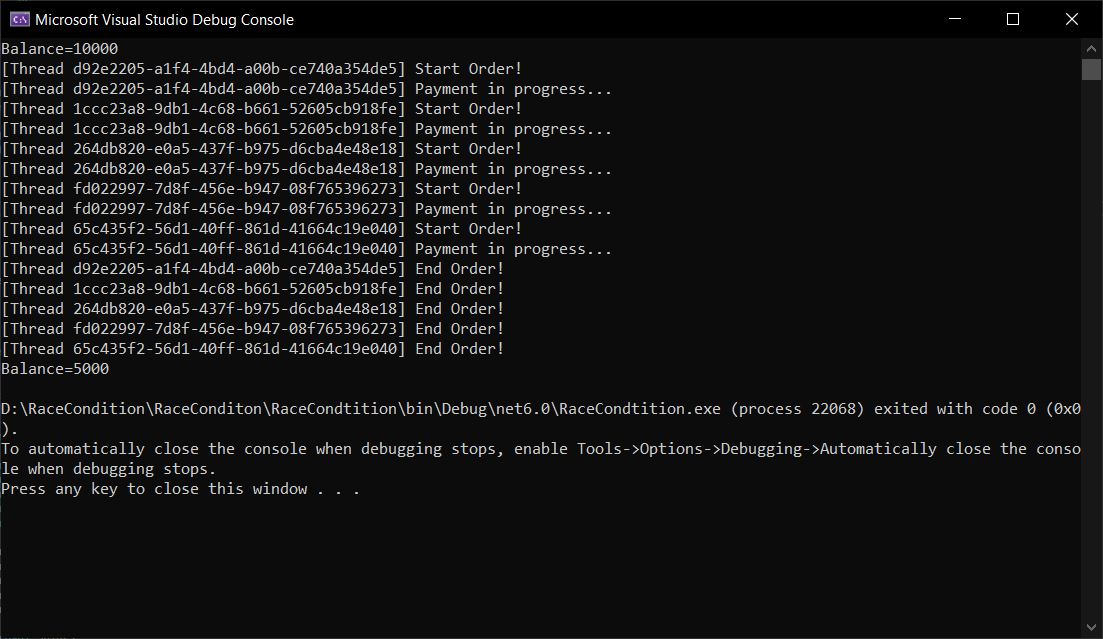Click thread 65c435f2 'End Order!' line
Viewport: 1103px width, 639px height.
(252, 349)
